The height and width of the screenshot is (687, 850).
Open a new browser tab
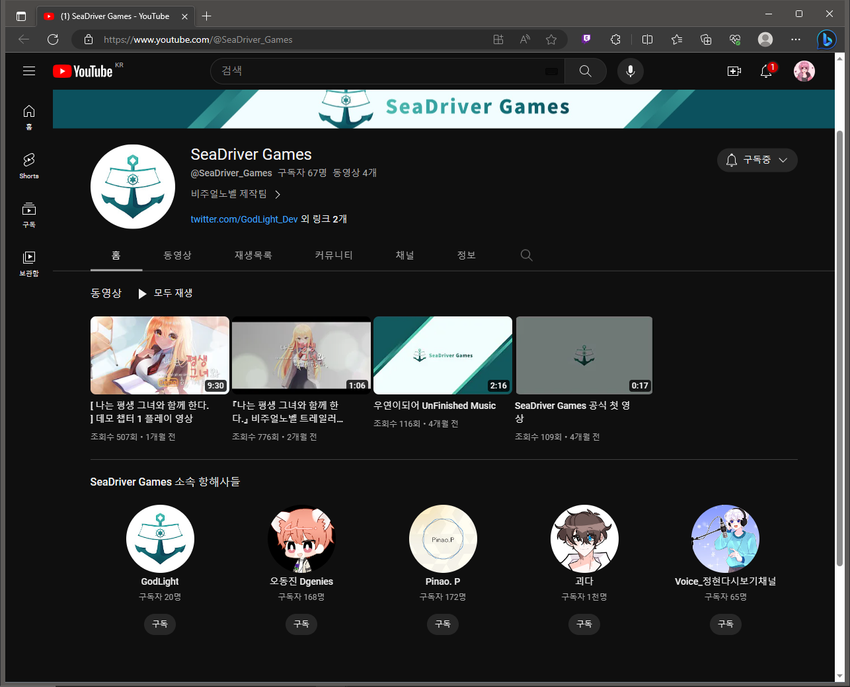(207, 16)
